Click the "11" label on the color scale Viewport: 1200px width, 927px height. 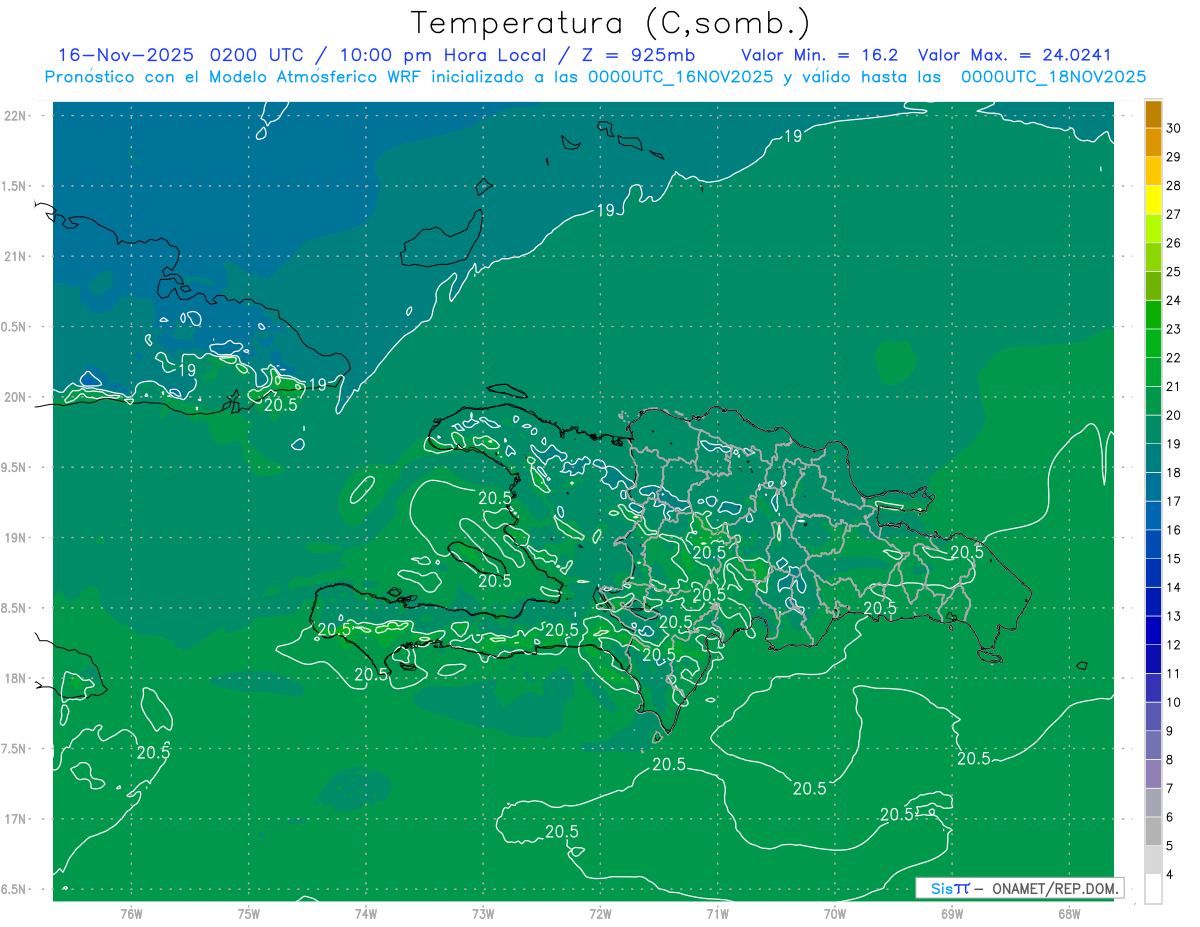click(x=1173, y=673)
